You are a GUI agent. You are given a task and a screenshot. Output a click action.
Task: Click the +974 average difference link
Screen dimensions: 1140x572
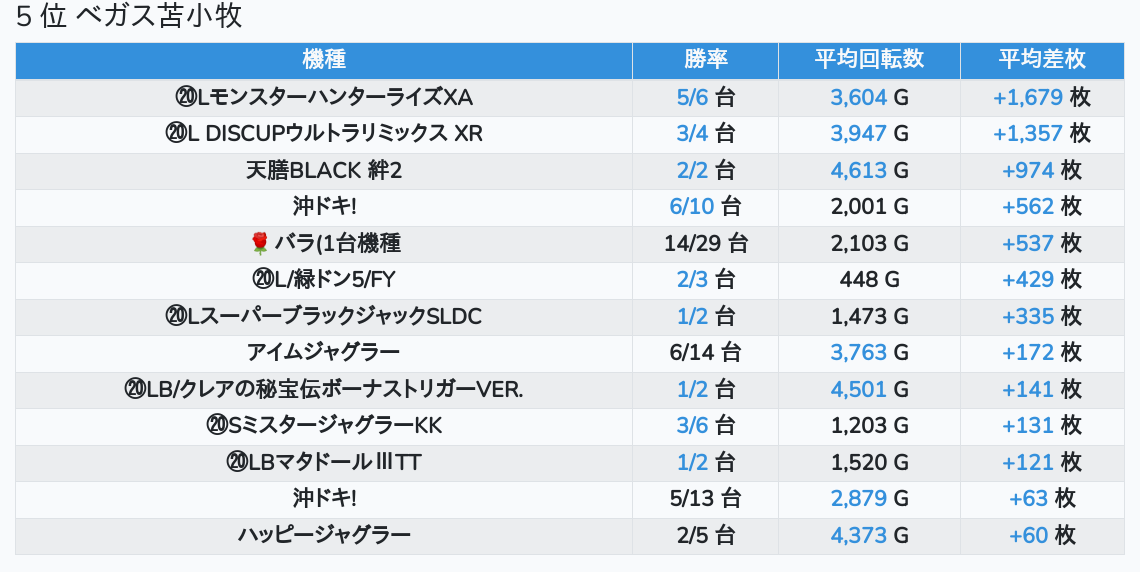pos(1028,170)
